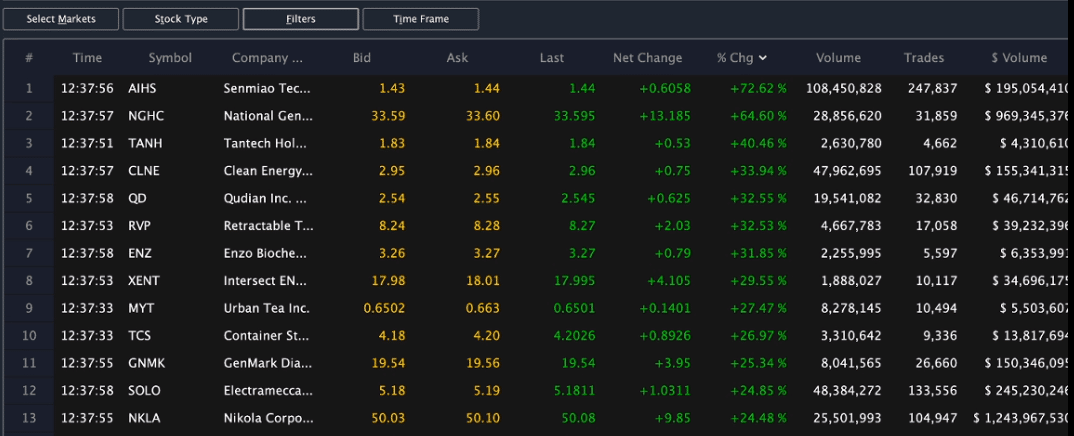This screenshot has height=436, width=1074.
Task: Select the ENZ symbol
Action: (x=140, y=253)
